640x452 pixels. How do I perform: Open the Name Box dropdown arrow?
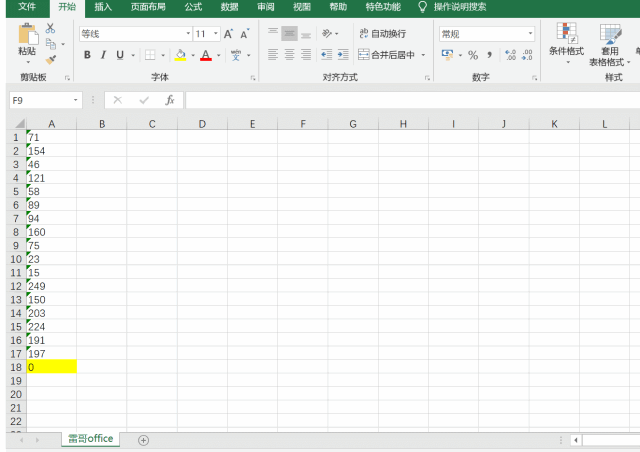point(76,100)
